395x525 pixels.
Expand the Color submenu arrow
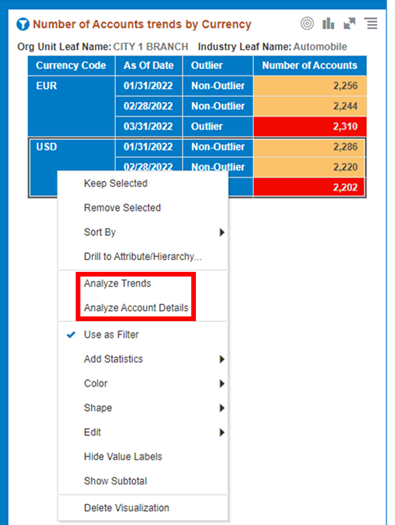pyautogui.click(x=221, y=384)
